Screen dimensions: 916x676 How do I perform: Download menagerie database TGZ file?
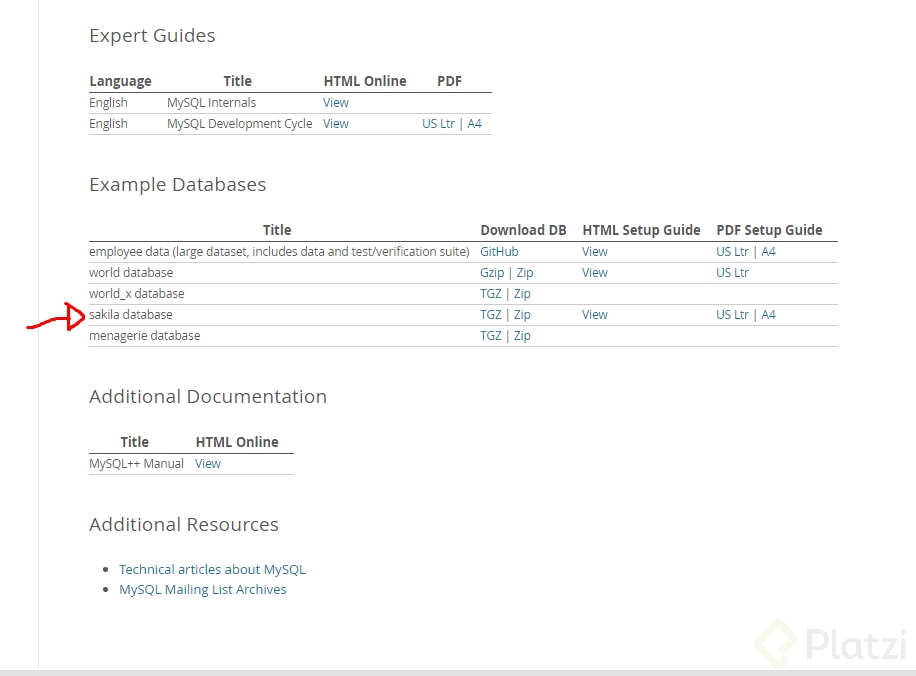pos(491,336)
